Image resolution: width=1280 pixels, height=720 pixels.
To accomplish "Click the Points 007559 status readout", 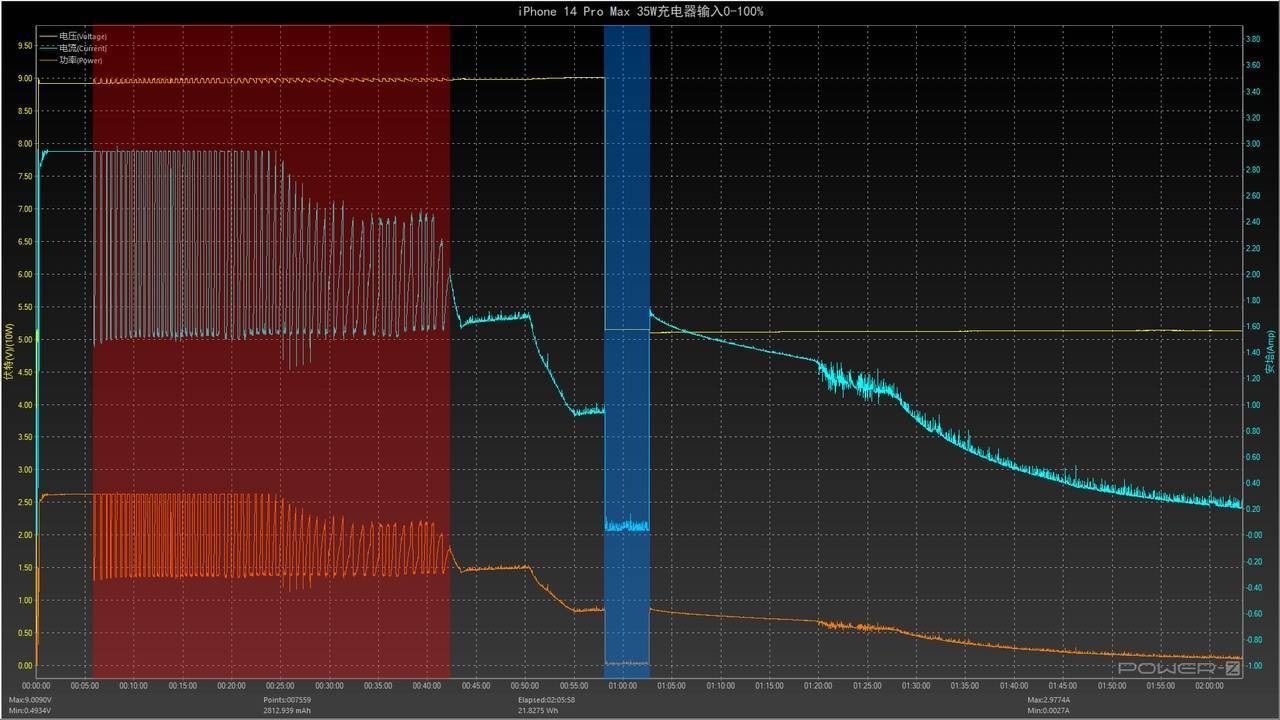I will [287, 700].
